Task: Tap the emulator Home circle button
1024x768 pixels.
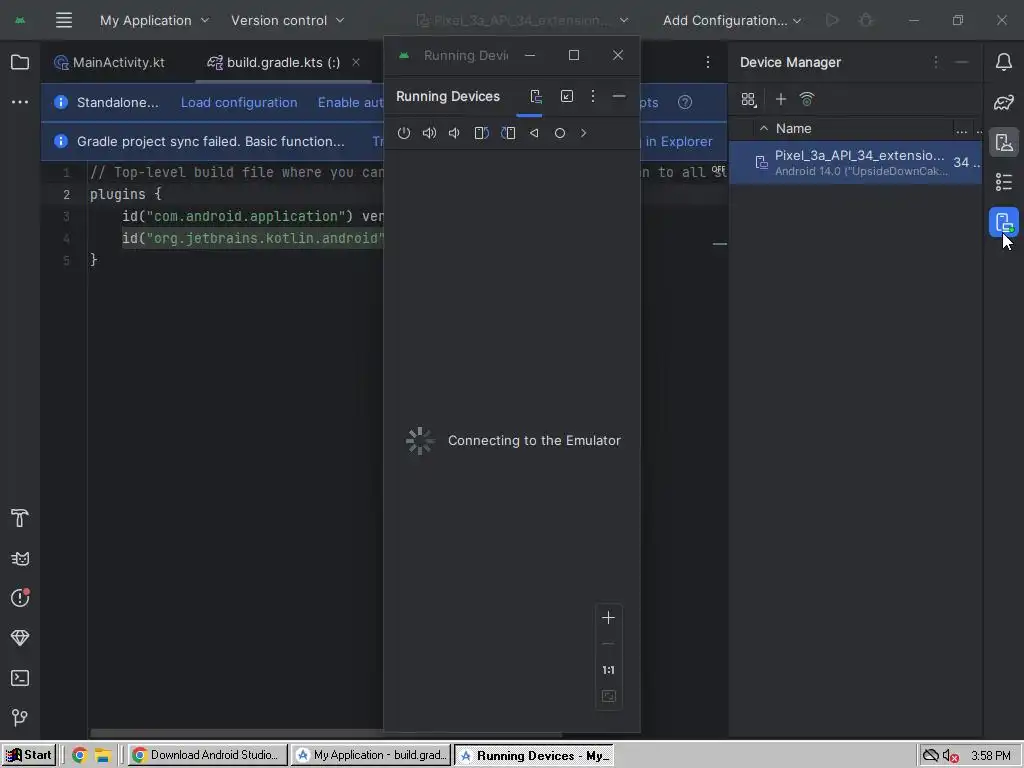Action: [560, 133]
